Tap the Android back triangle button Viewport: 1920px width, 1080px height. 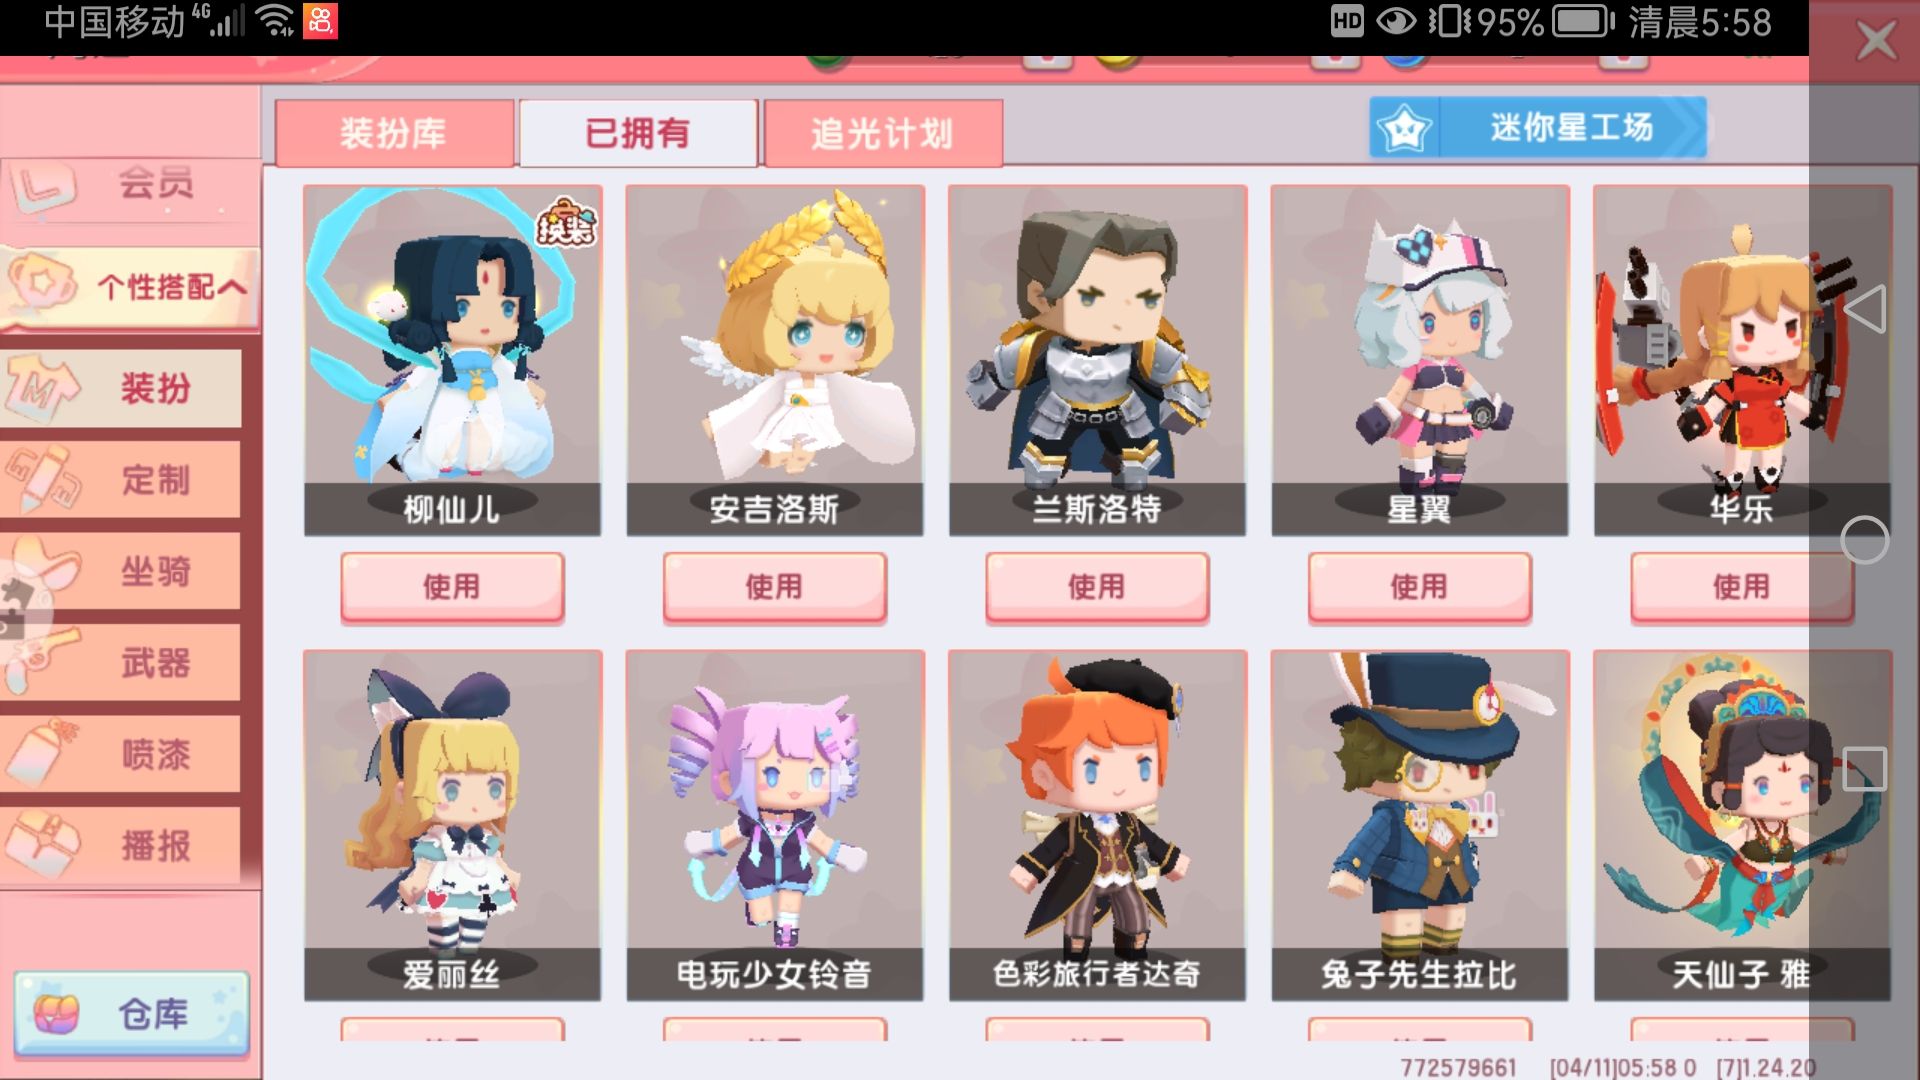[1865, 308]
